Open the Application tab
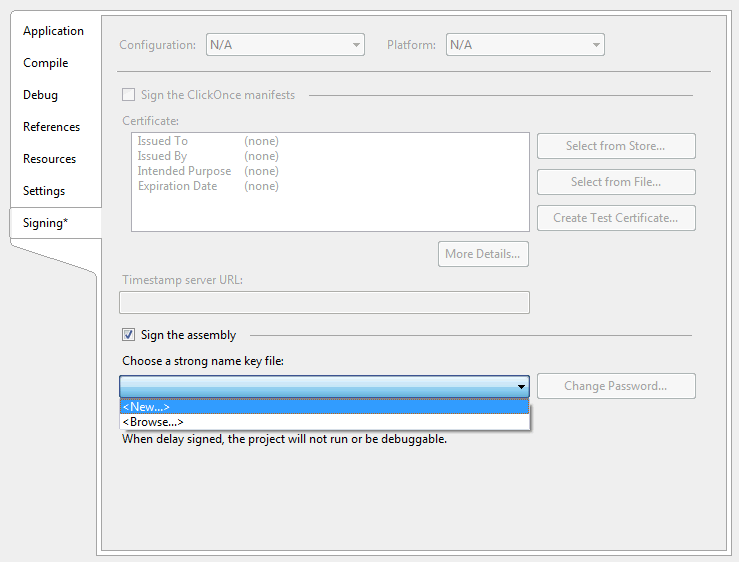The height and width of the screenshot is (562, 739). pos(53,31)
